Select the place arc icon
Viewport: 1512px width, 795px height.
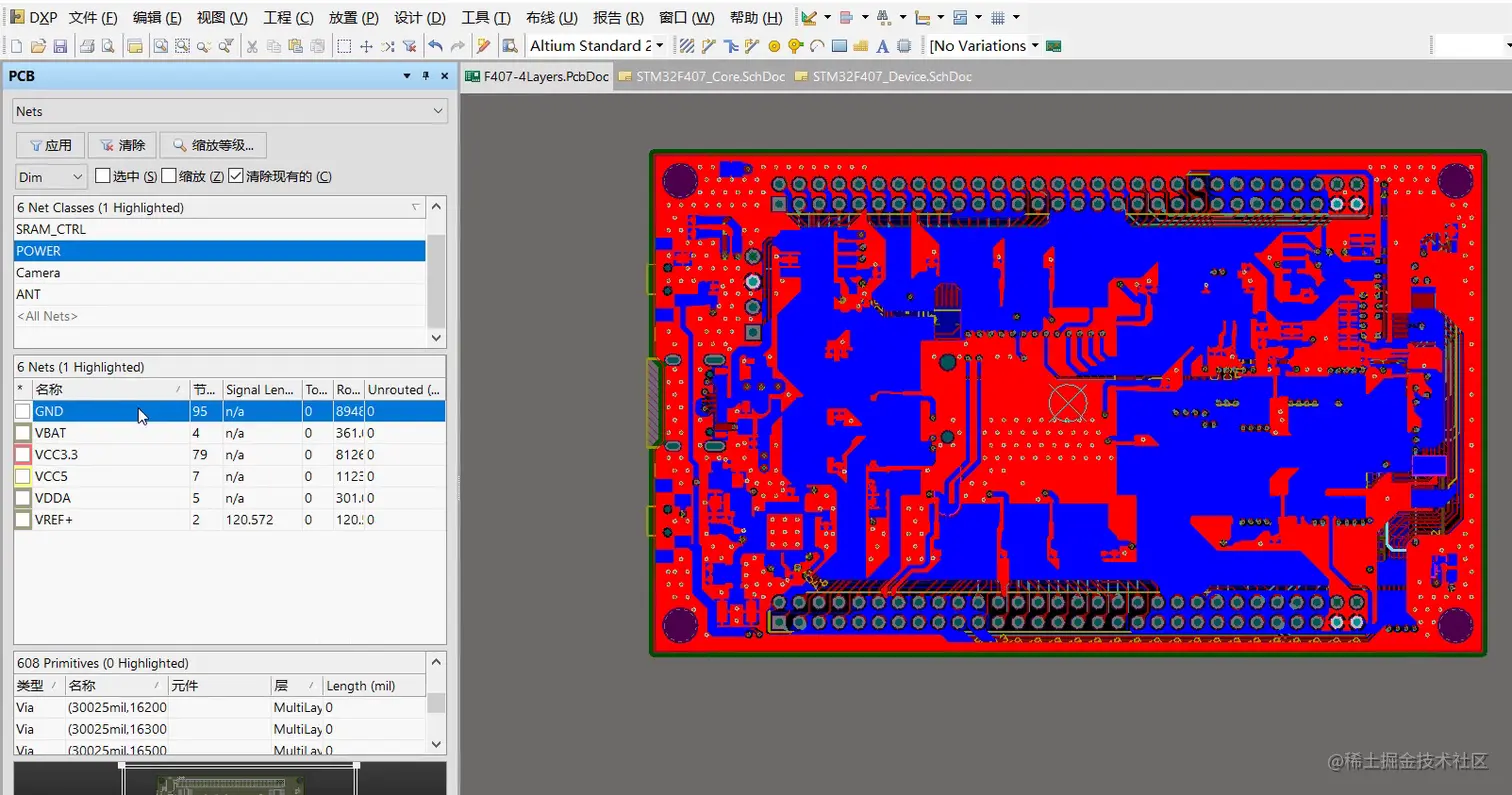pyautogui.click(x=817, y=46)
